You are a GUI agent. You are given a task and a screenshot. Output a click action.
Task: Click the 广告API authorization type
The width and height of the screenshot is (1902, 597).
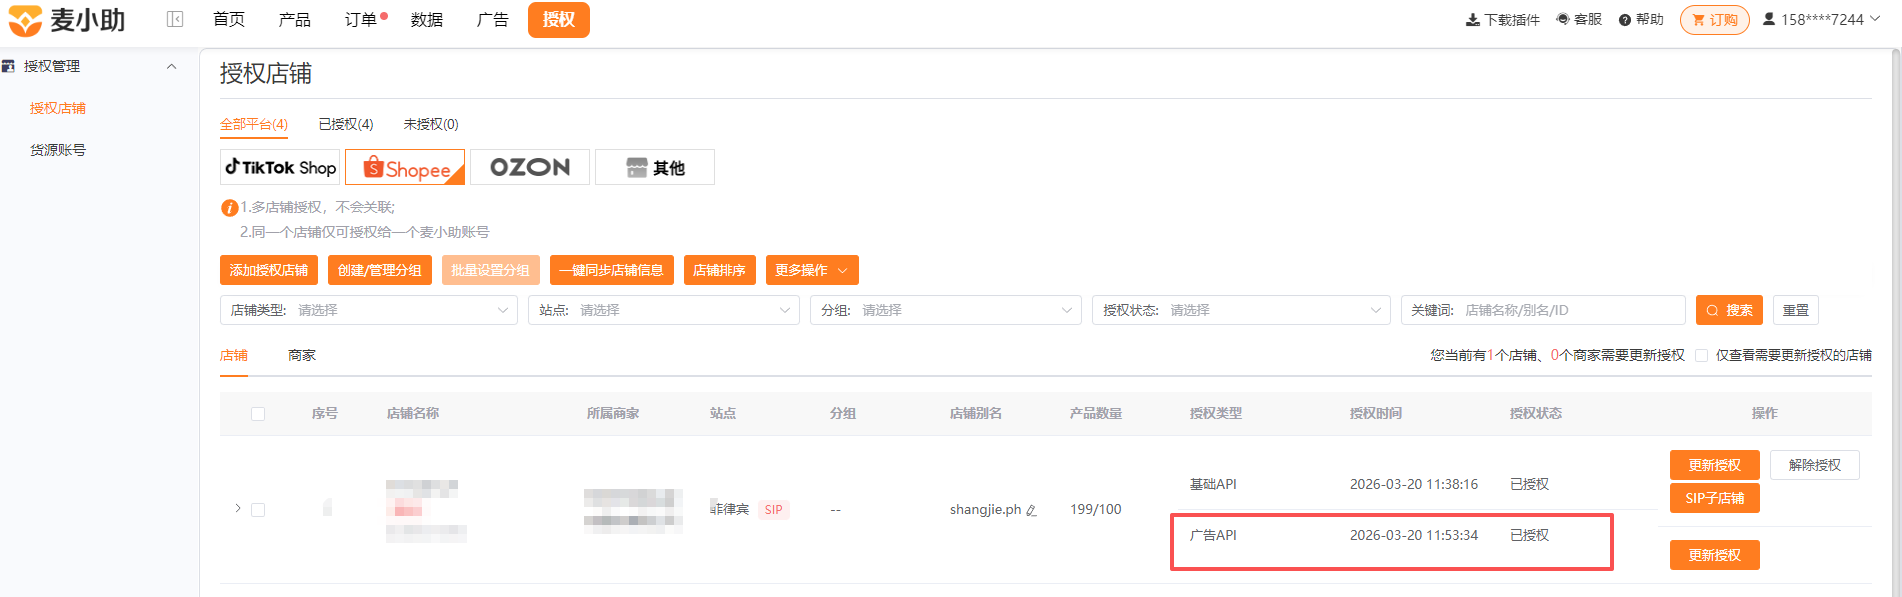[1213, 536]
